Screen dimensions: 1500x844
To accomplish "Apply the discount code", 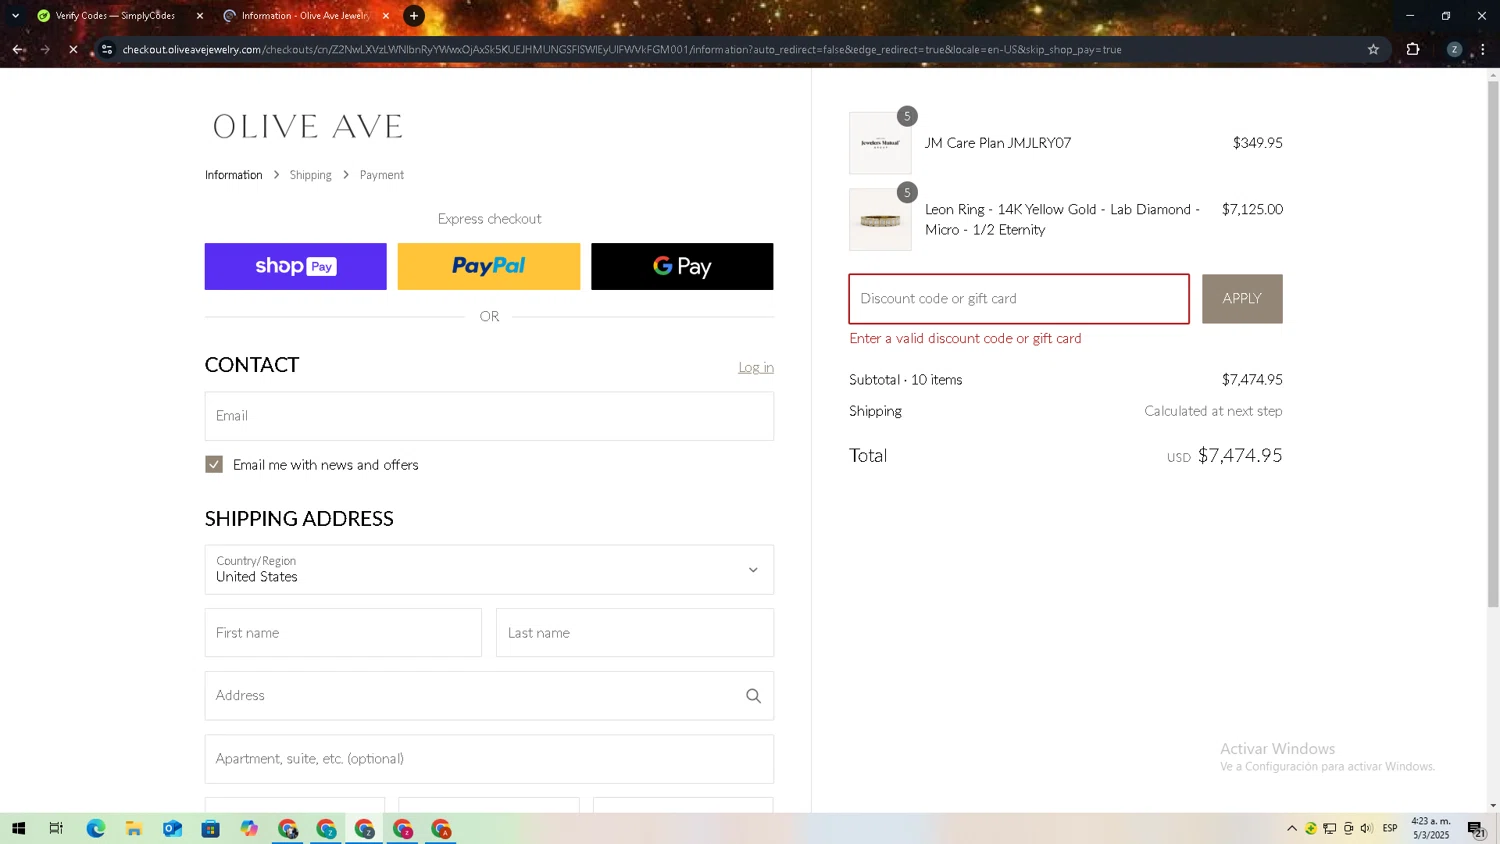I will click(x=1242, y=299).
